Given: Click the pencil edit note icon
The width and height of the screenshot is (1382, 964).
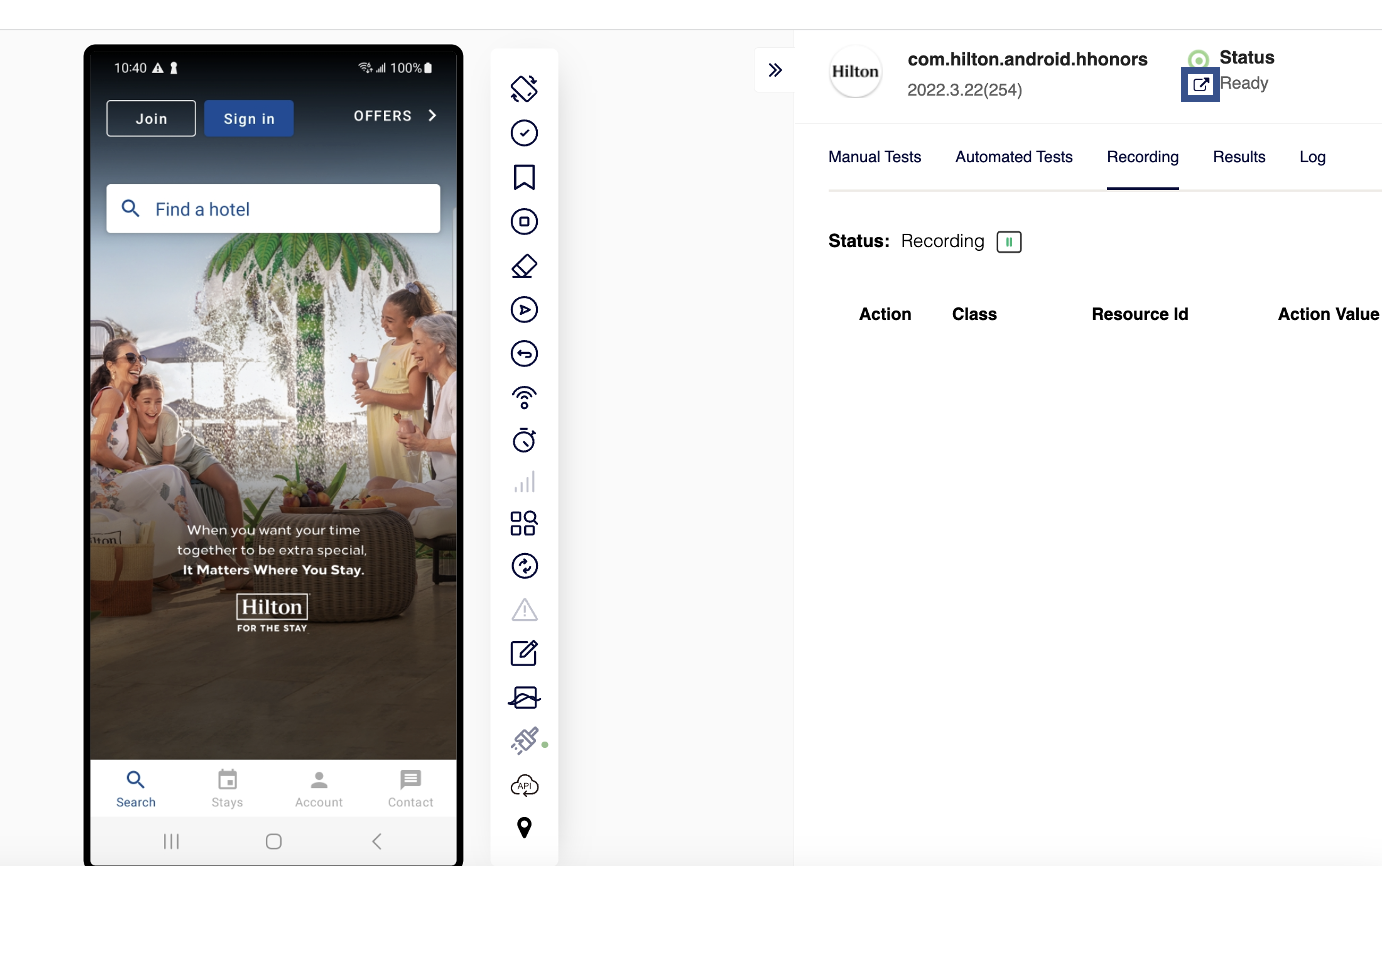Looking at the screenshot, I should [524, 653].
